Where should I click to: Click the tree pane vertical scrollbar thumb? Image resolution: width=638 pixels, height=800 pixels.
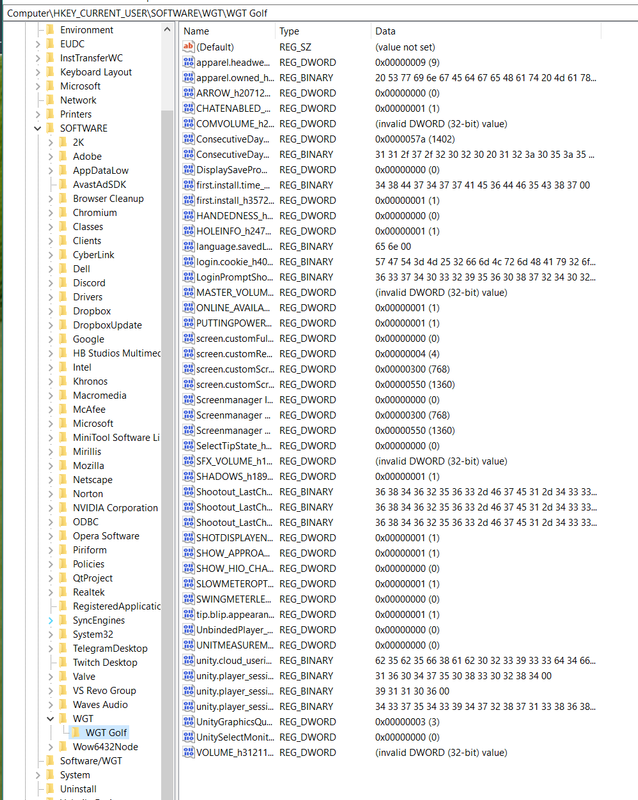(x=167, y=454)
